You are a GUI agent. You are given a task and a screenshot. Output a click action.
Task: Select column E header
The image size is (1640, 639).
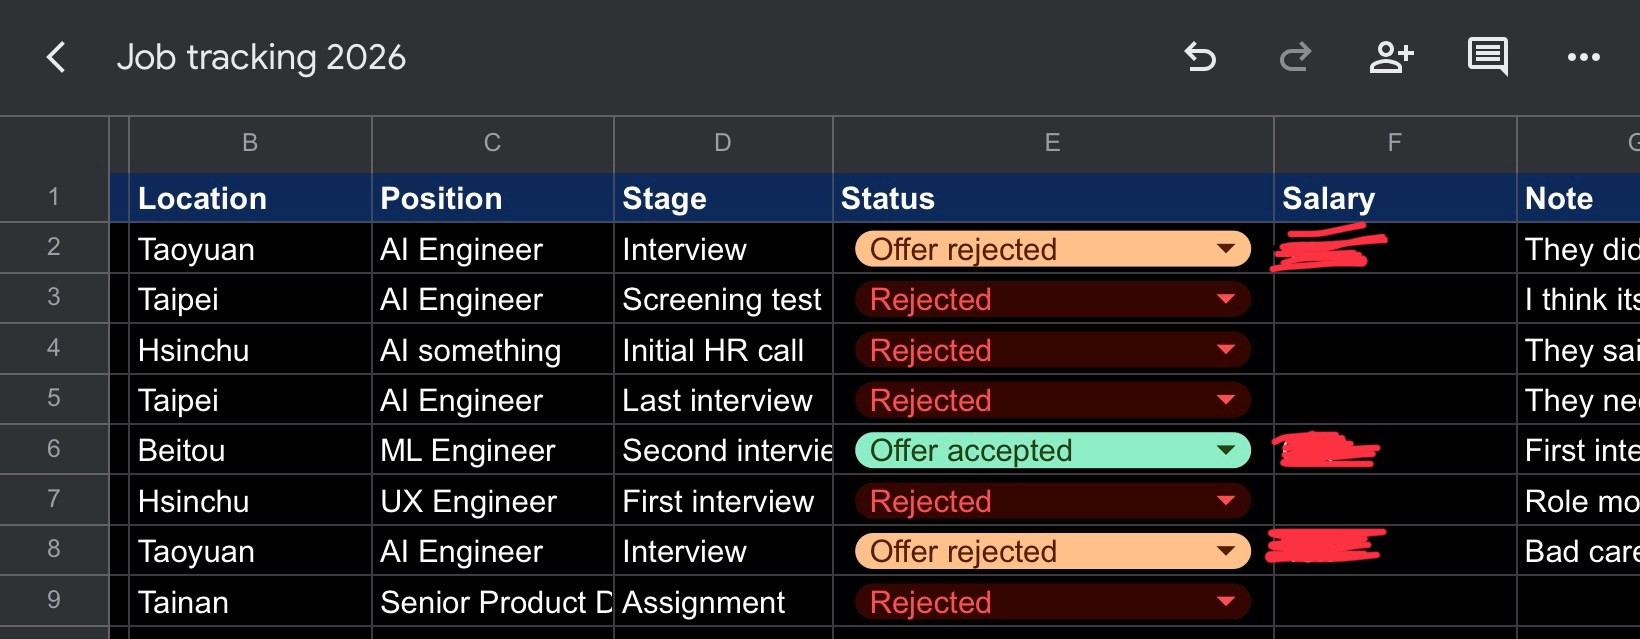1053,143
